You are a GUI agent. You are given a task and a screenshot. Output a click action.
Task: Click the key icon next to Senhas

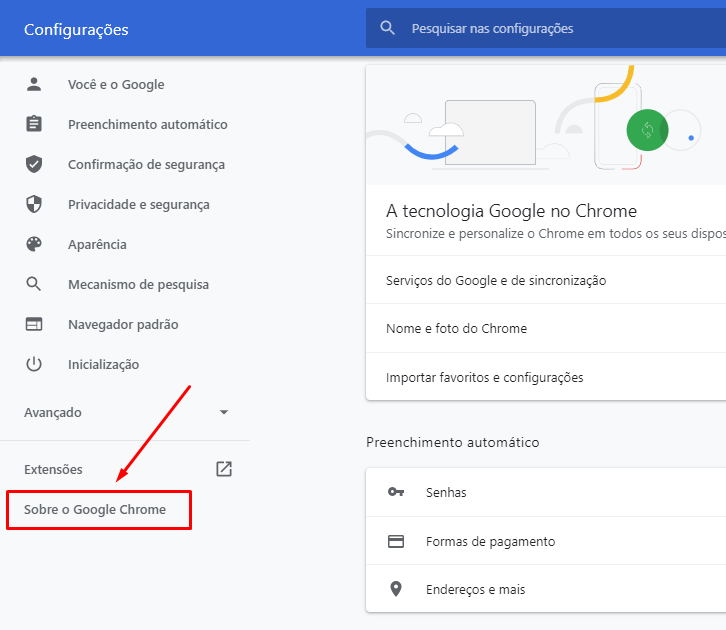396,493
